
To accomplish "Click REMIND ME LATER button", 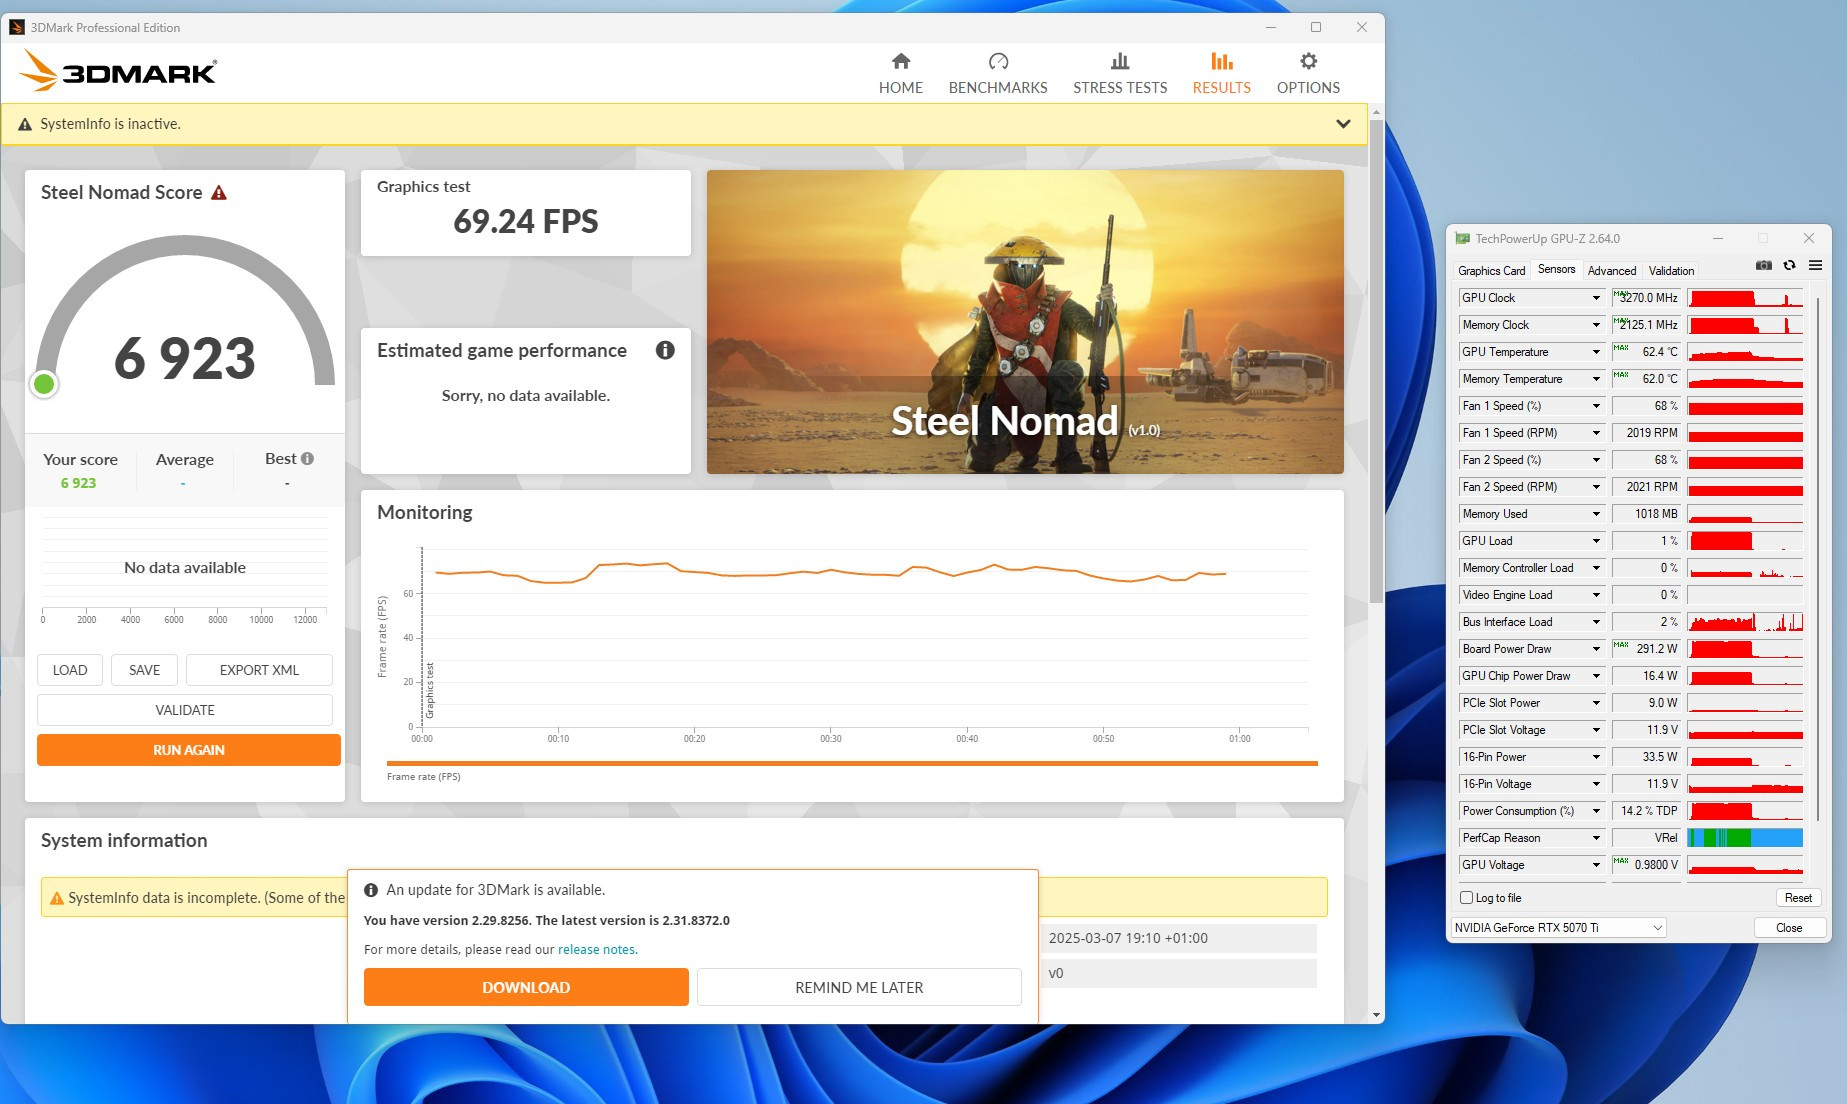I will point(859,987).
